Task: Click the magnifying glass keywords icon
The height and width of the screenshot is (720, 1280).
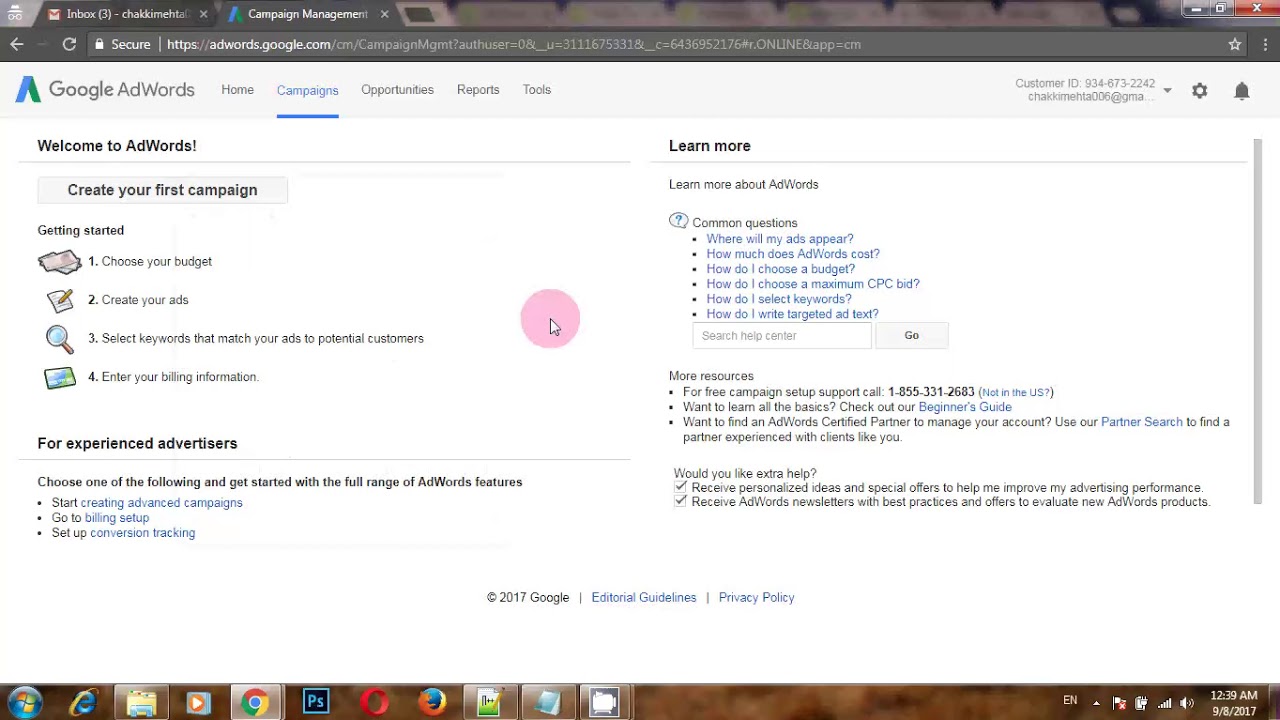Action: coord(60,339)
